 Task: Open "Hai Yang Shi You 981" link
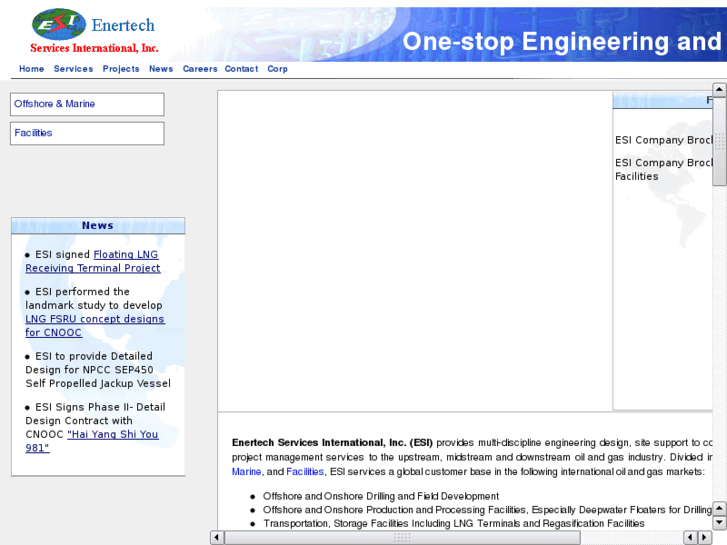(x=92, y=441)
